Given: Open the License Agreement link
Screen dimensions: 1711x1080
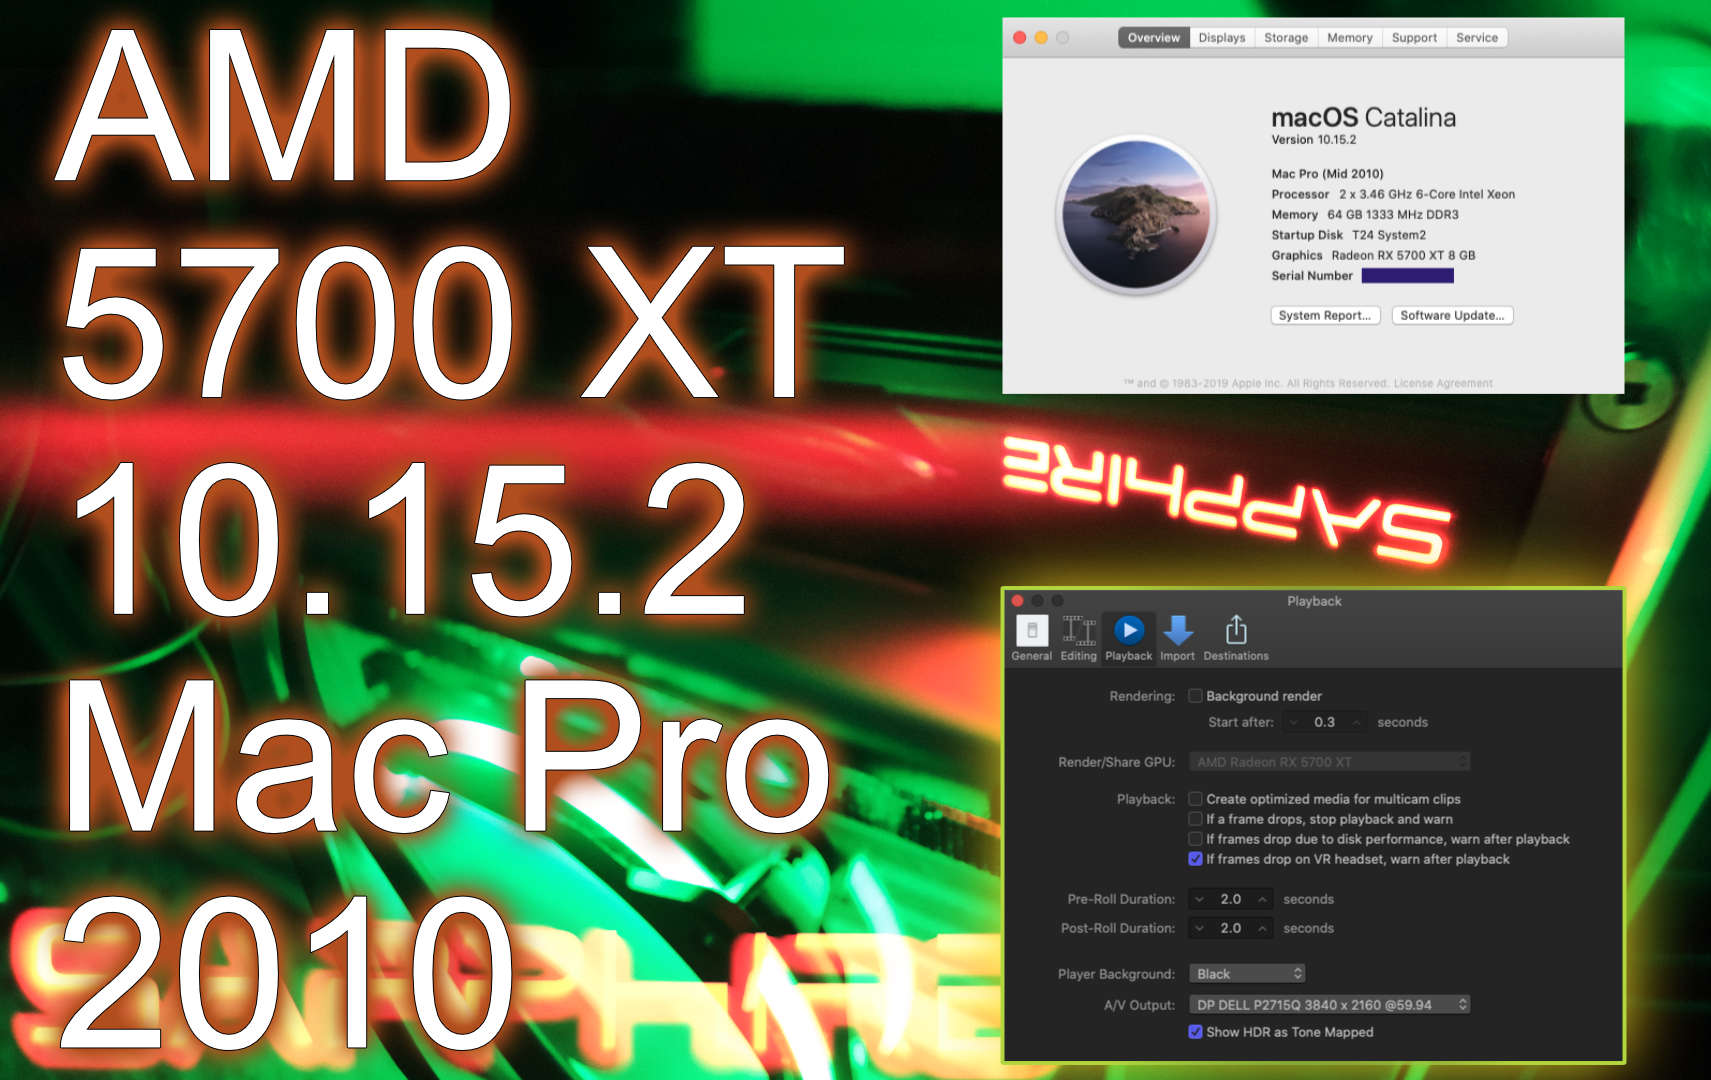Looking at the screenshot, I should (x=1443, y=383).
